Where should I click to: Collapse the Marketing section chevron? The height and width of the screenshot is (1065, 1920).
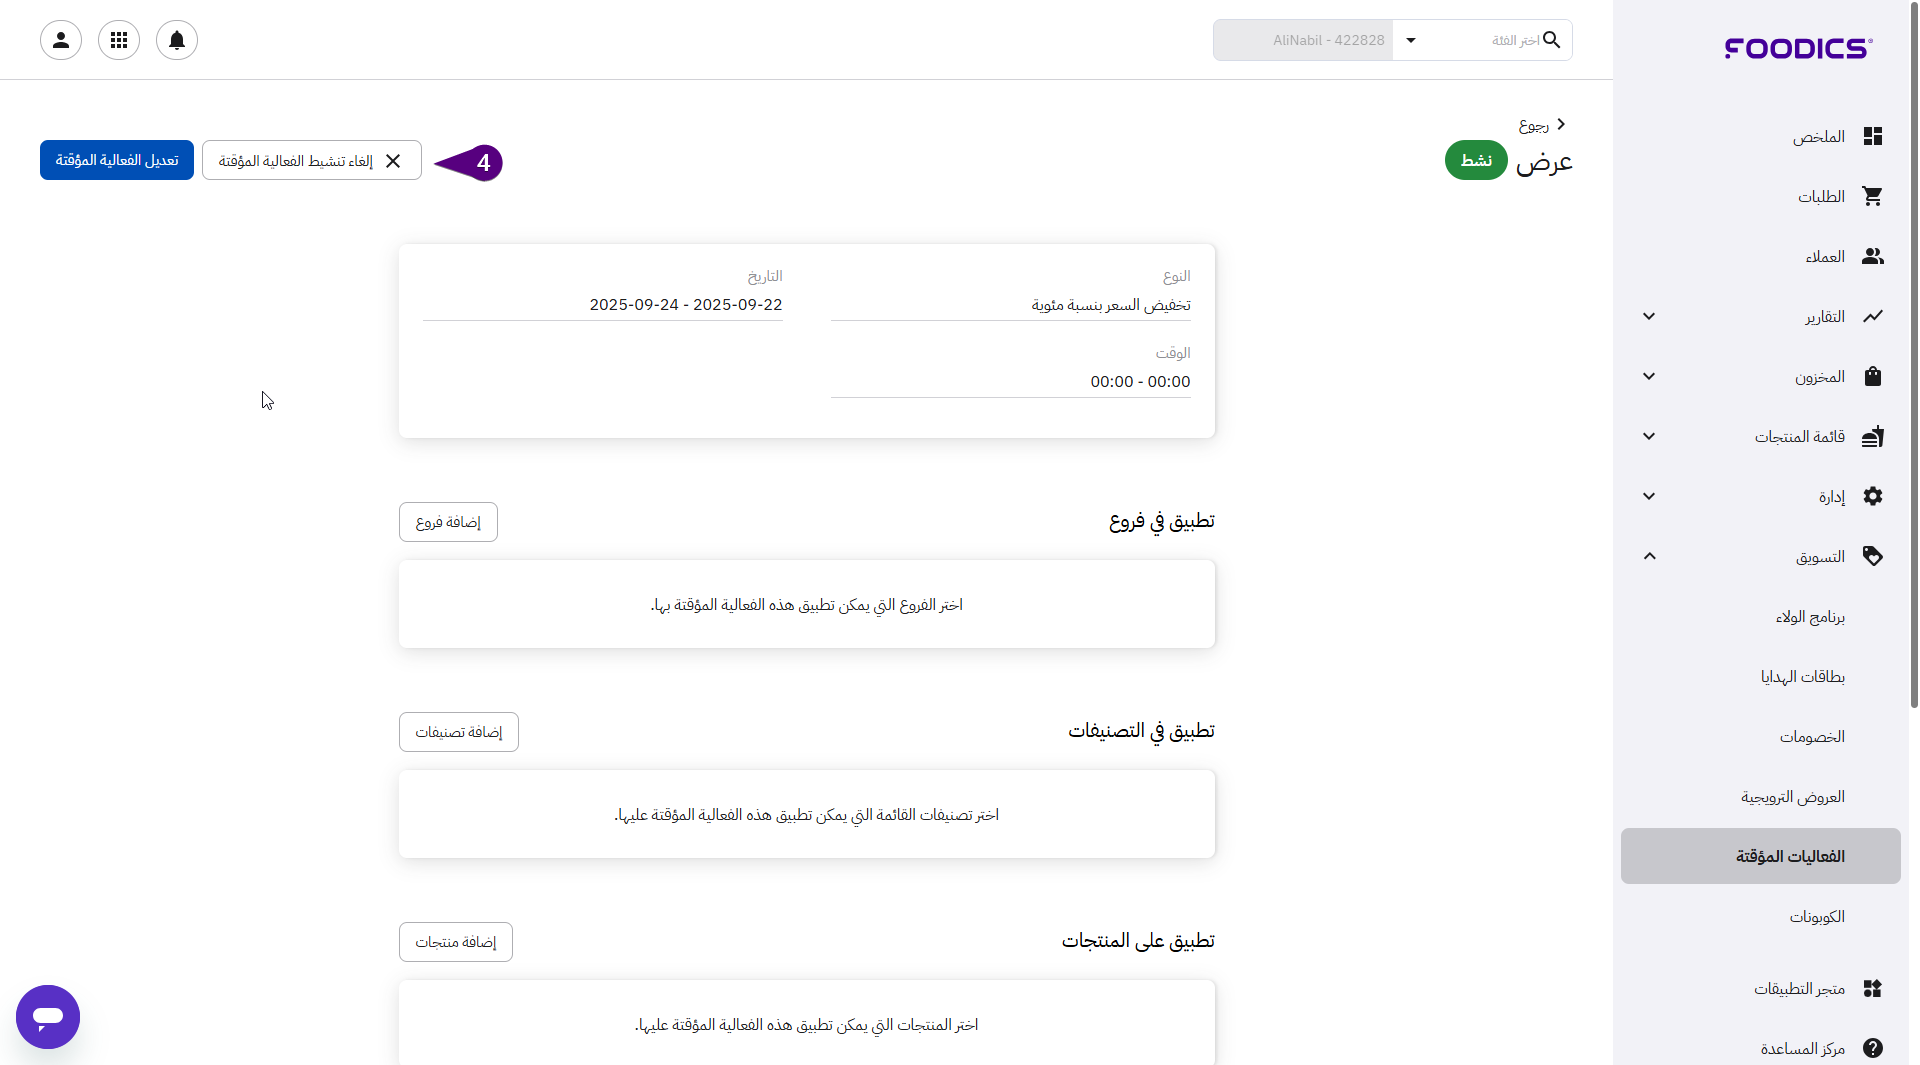tap(1649, 556)
